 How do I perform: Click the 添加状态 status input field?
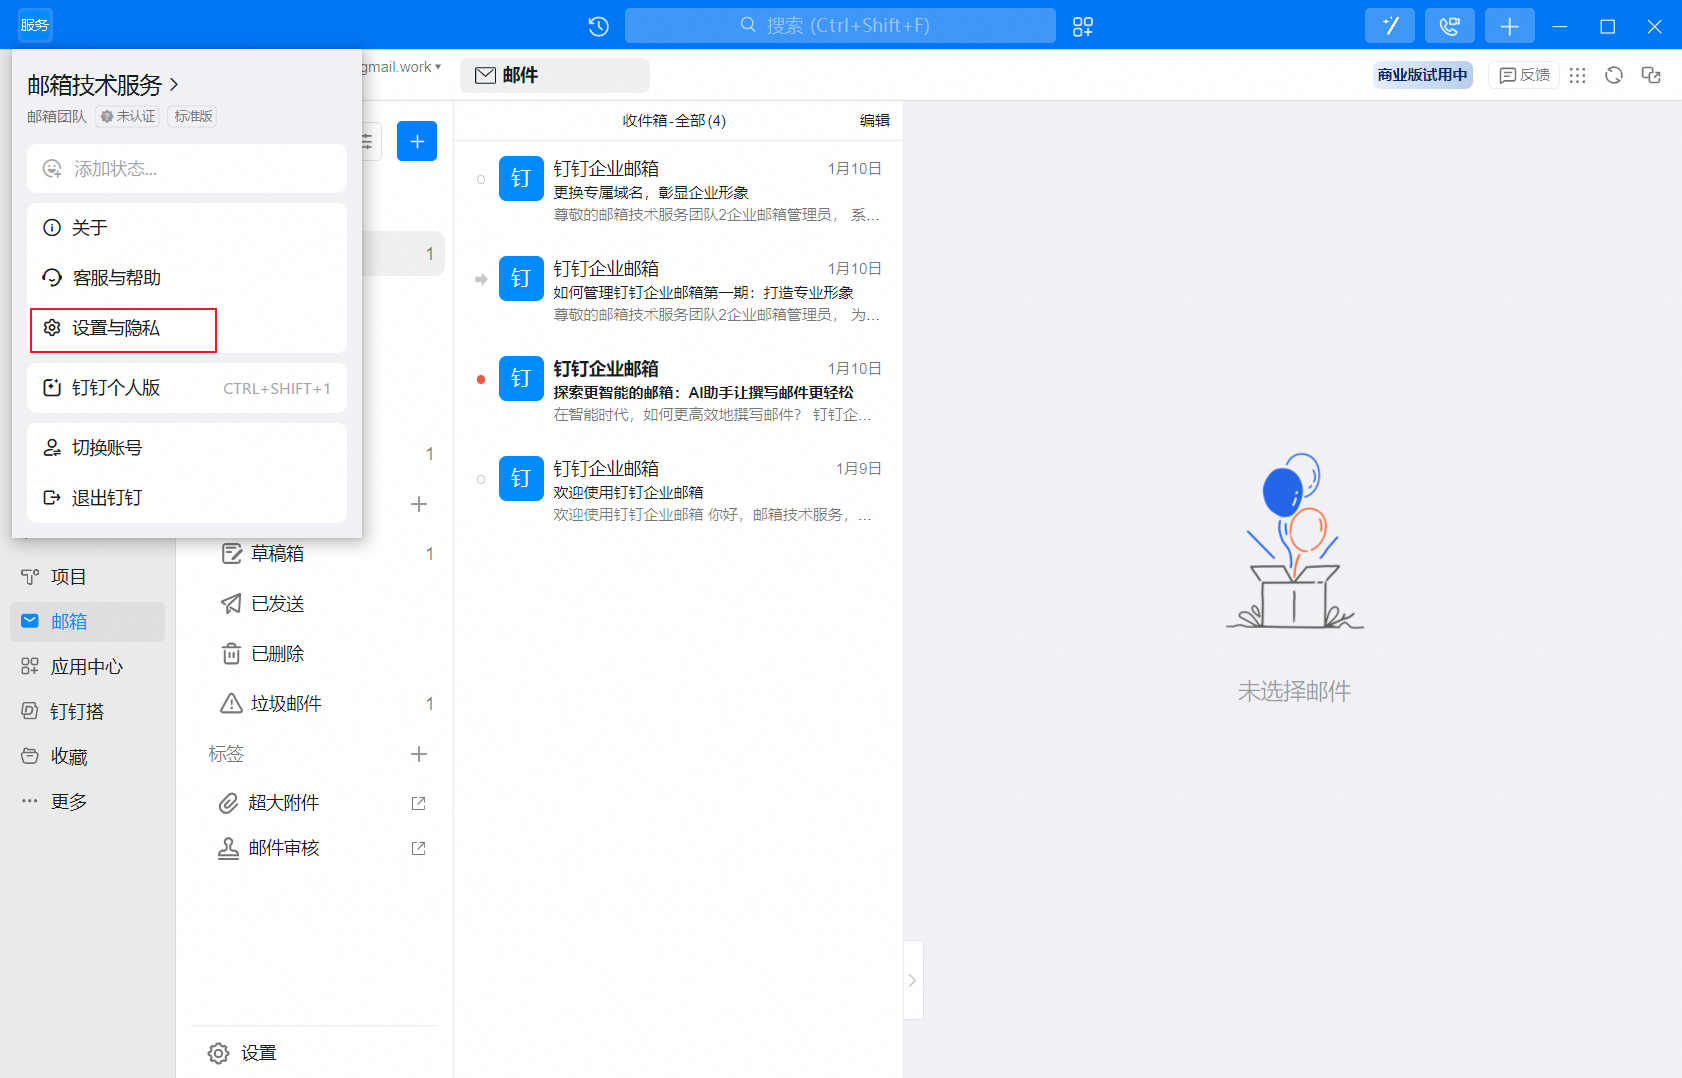187,169
